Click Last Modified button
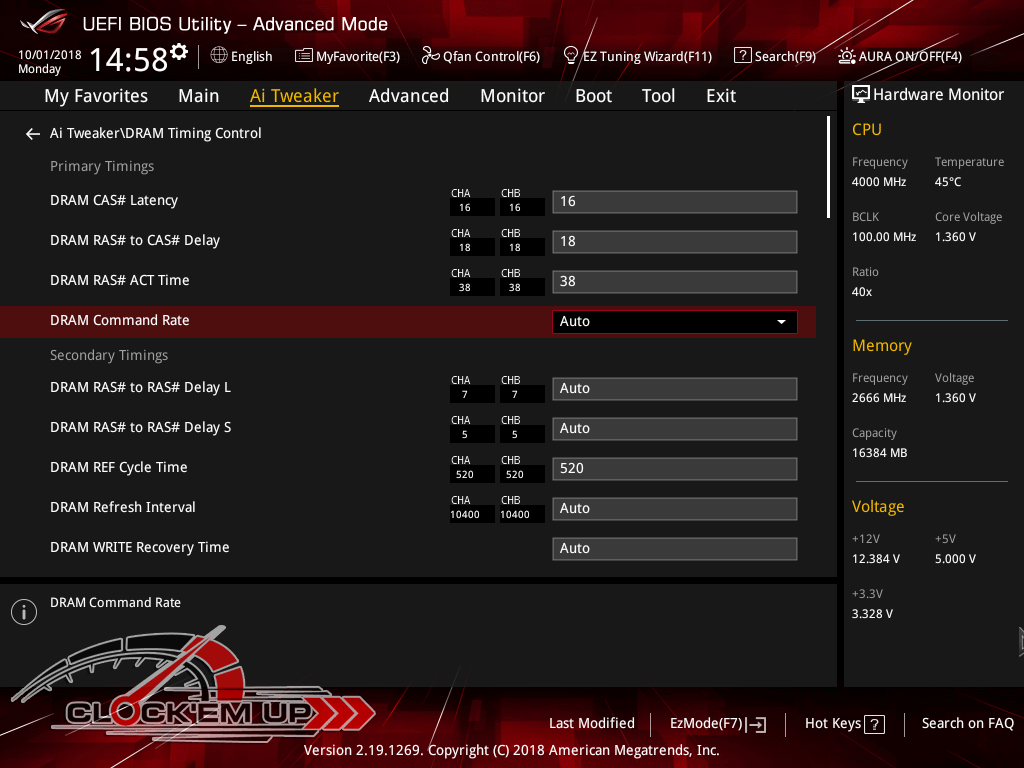Viewport: 1024px width, 768px height. 591,723
